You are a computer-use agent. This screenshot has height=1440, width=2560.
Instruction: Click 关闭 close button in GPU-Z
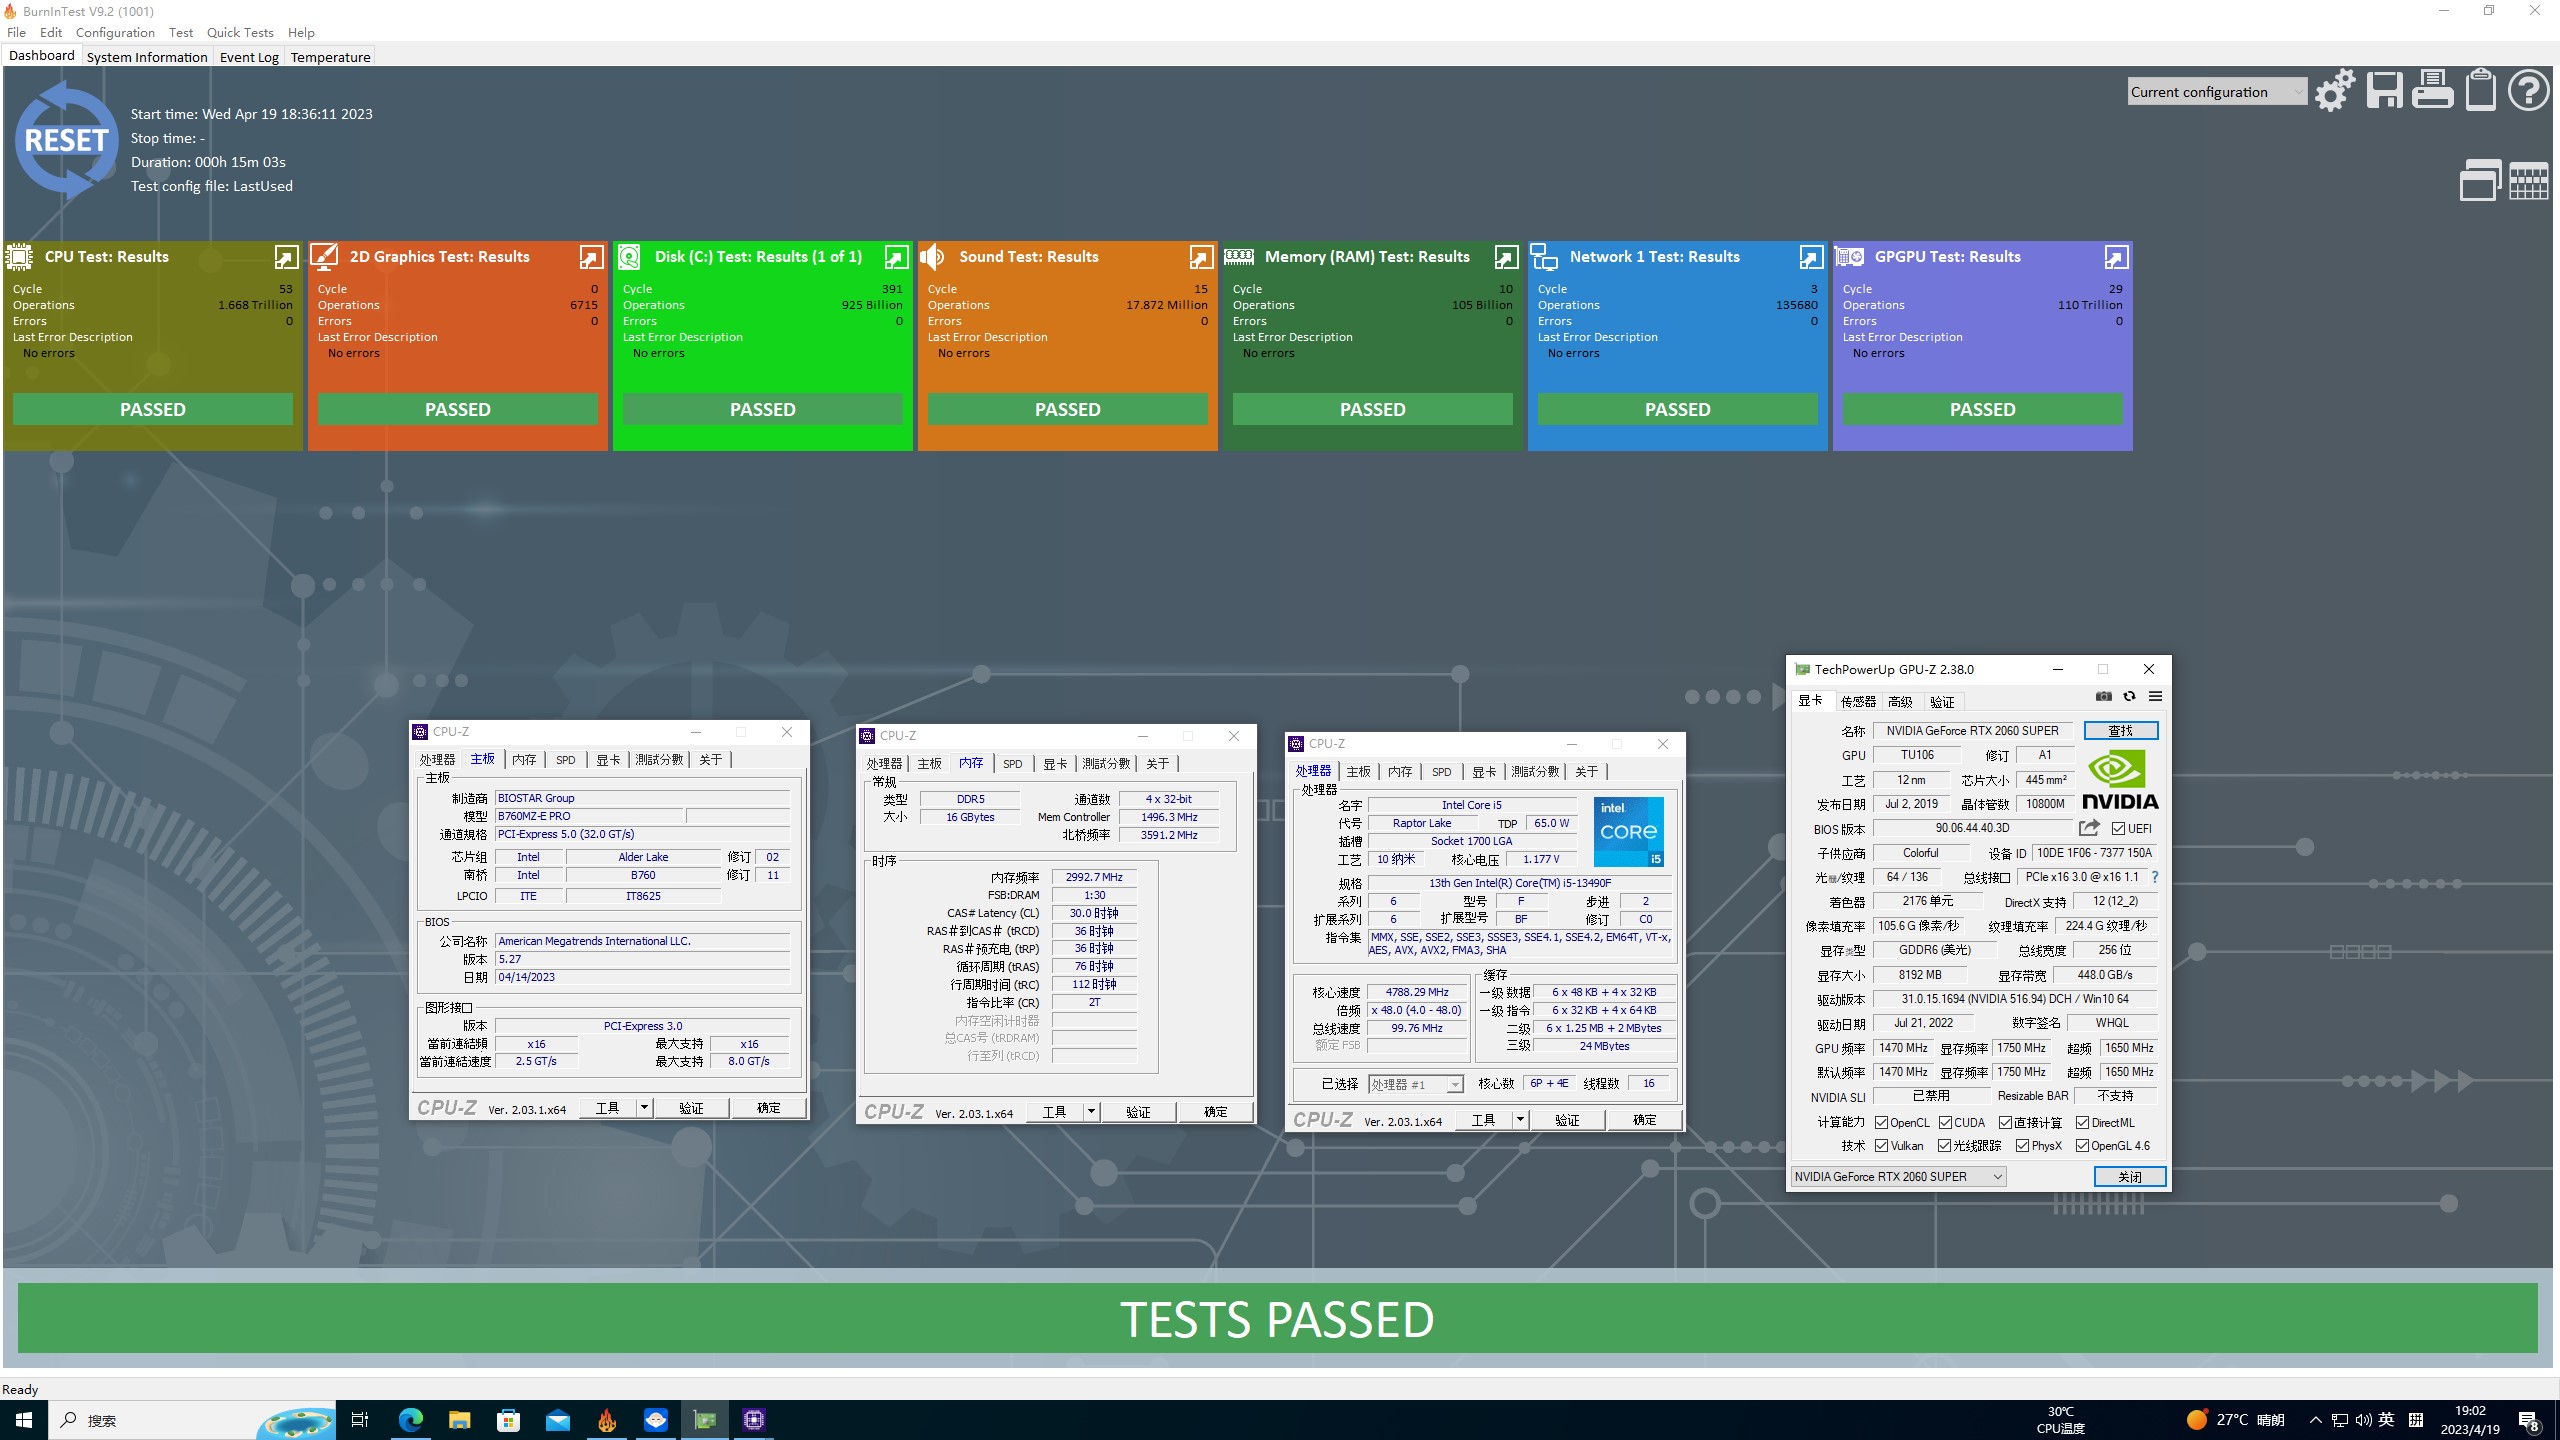[2130, 1177]
